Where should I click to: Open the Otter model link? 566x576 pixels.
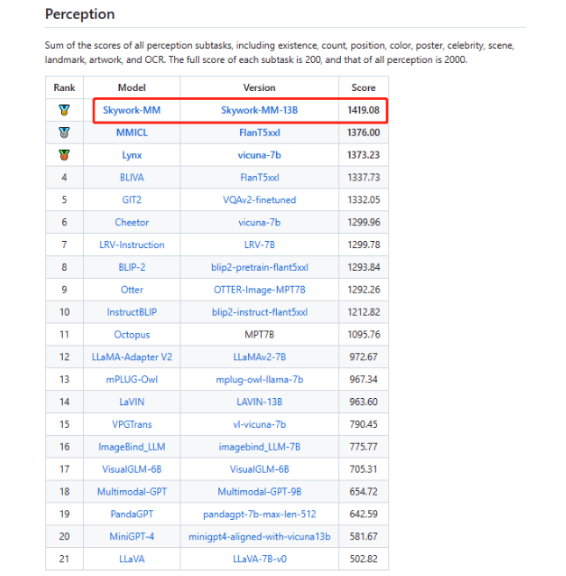coord(132,289)
